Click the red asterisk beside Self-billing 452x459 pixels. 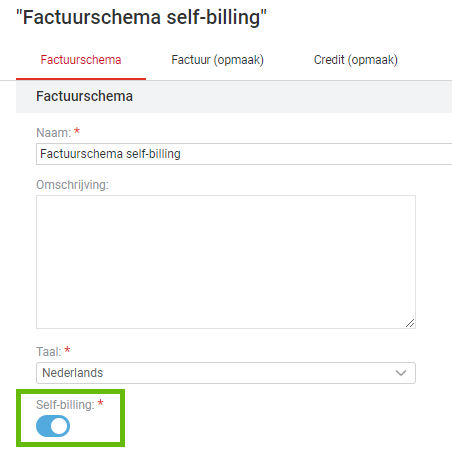click(100, 403)
